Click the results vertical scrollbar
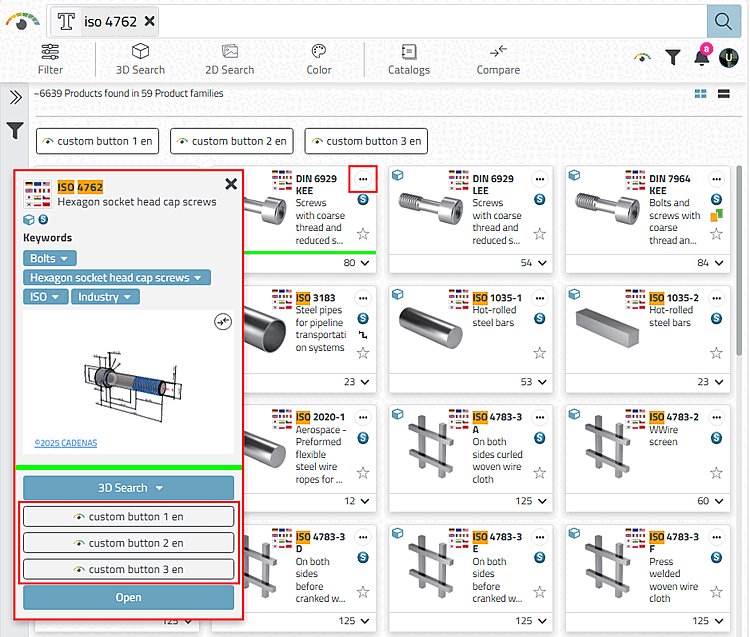The width and height of the screenshot is (750, 637). (x=739, y=261)
